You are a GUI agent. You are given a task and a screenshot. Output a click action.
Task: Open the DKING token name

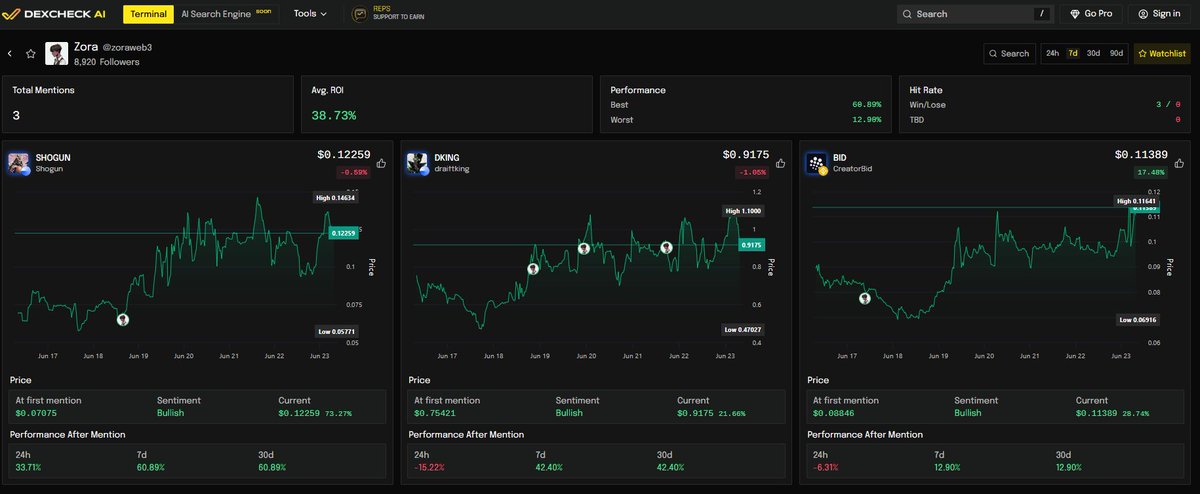click(448, 157)
